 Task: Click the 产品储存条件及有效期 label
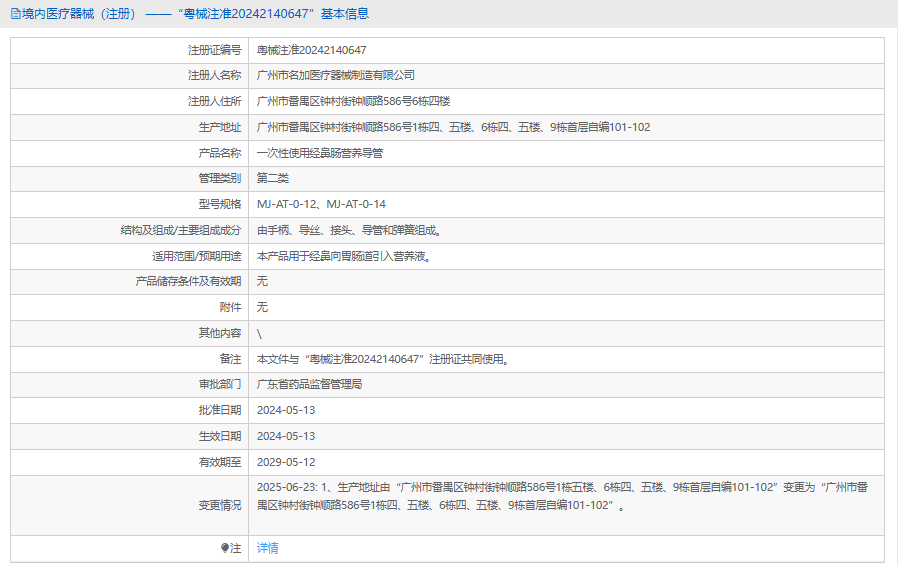188,281
